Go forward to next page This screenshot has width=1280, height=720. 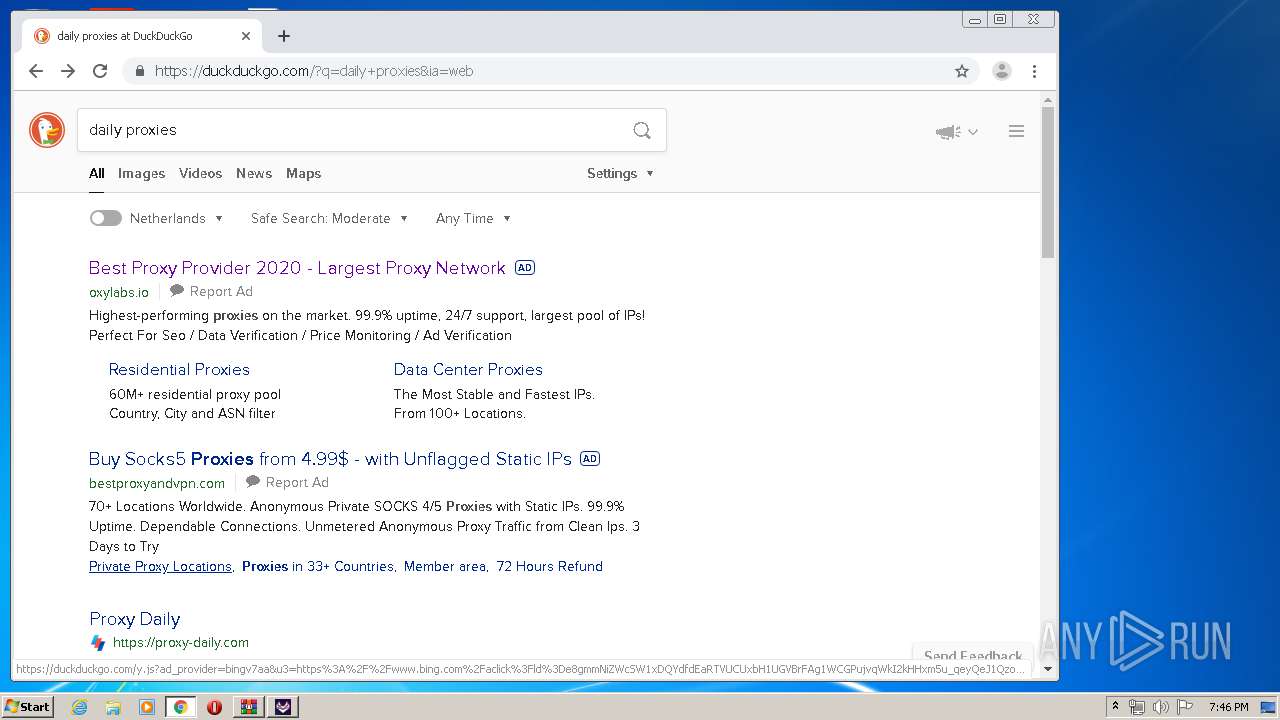(x=68, y=71)
